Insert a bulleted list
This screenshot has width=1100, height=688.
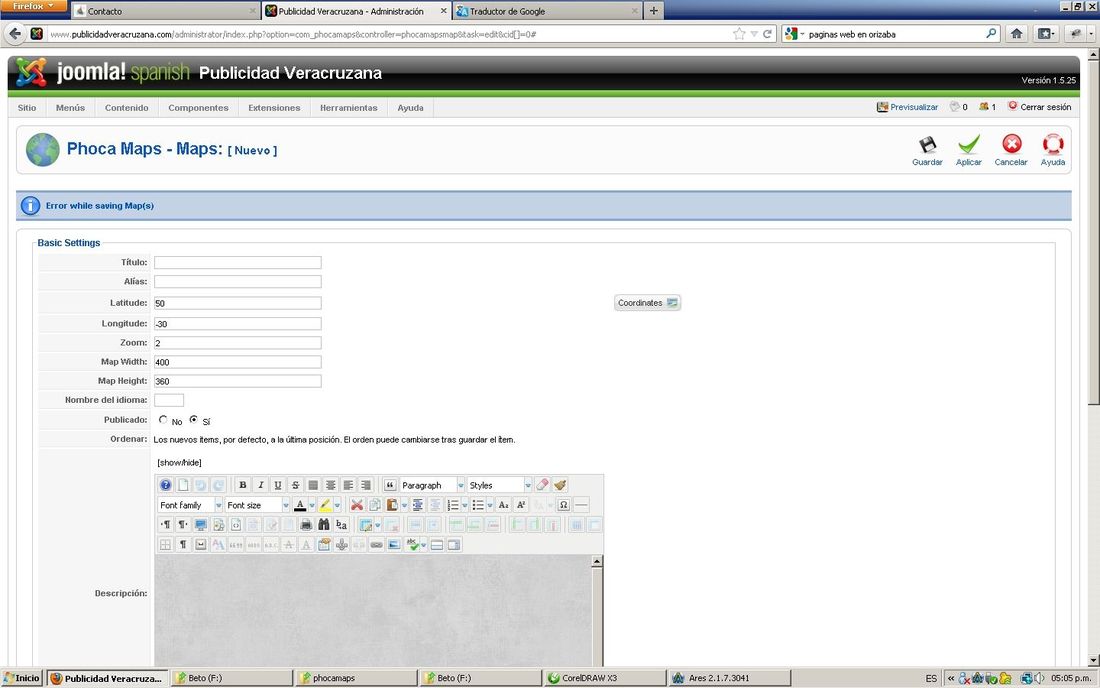[478, 505]
